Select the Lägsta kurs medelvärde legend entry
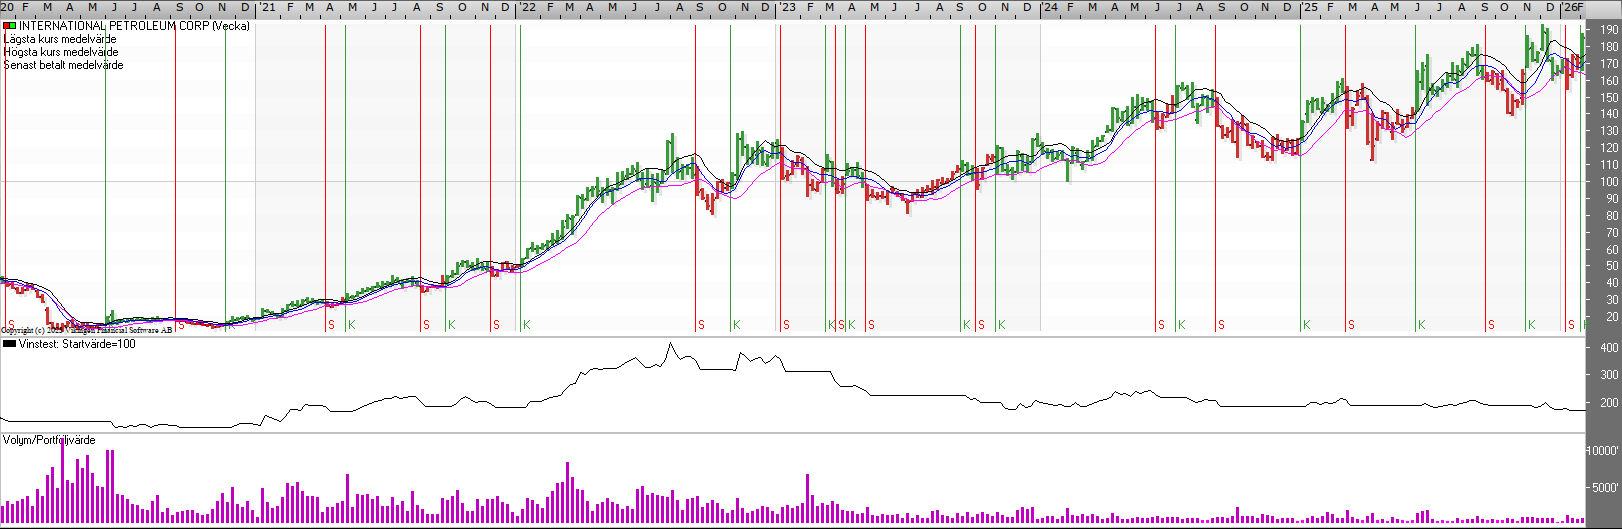The image size is (1622, 529). point(60,39)
